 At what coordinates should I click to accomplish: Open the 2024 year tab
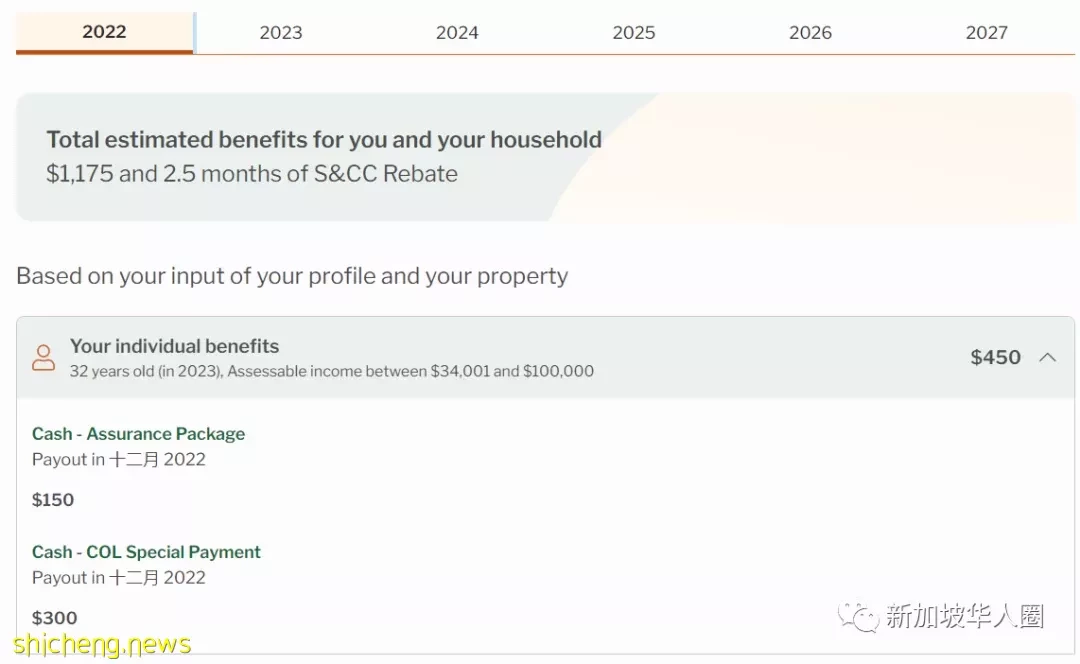coord(457,32)
